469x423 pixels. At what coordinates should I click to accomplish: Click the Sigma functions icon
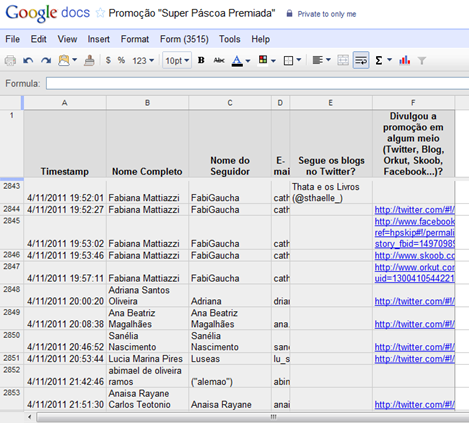click(379, 60)
